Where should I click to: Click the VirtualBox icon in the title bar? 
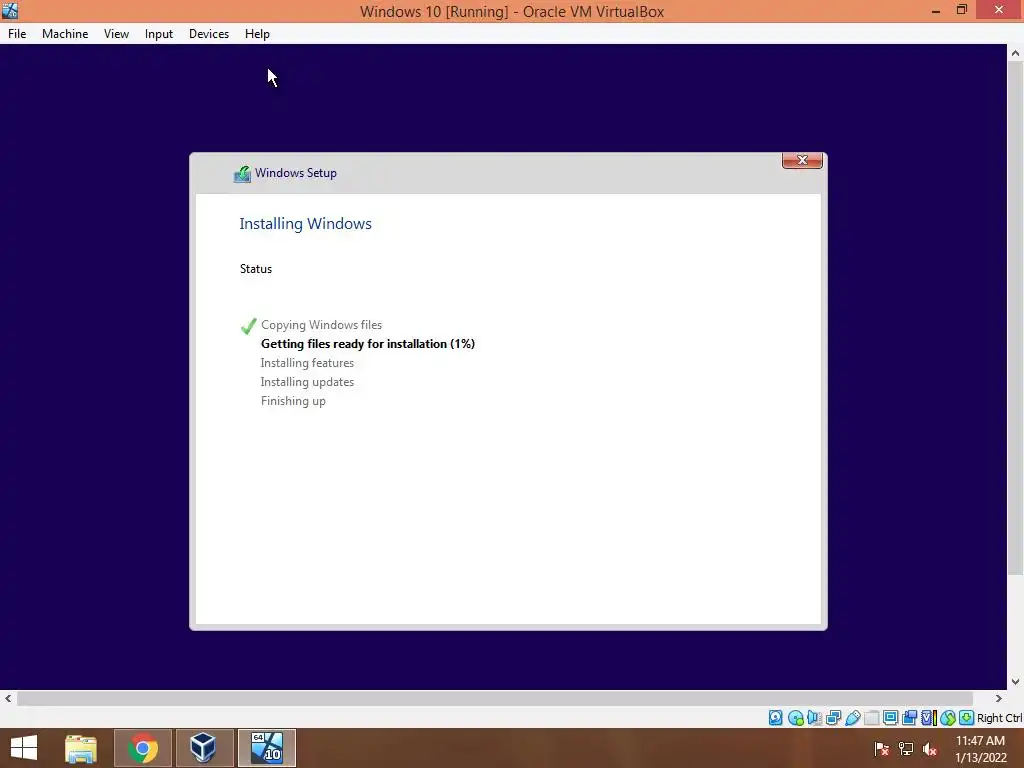tap(10, 10)
